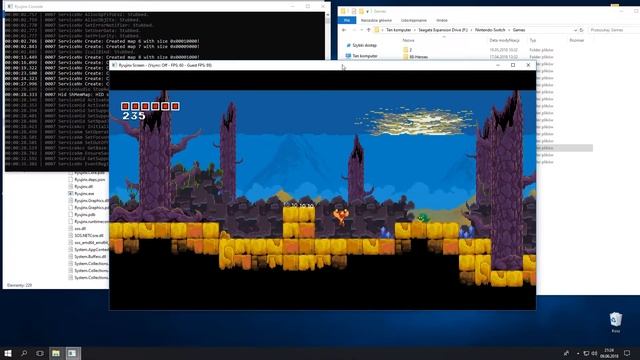Sort by Nazwa column header
Image resolution: width=640 pixels, height=360 pixels.
[408, 40]
